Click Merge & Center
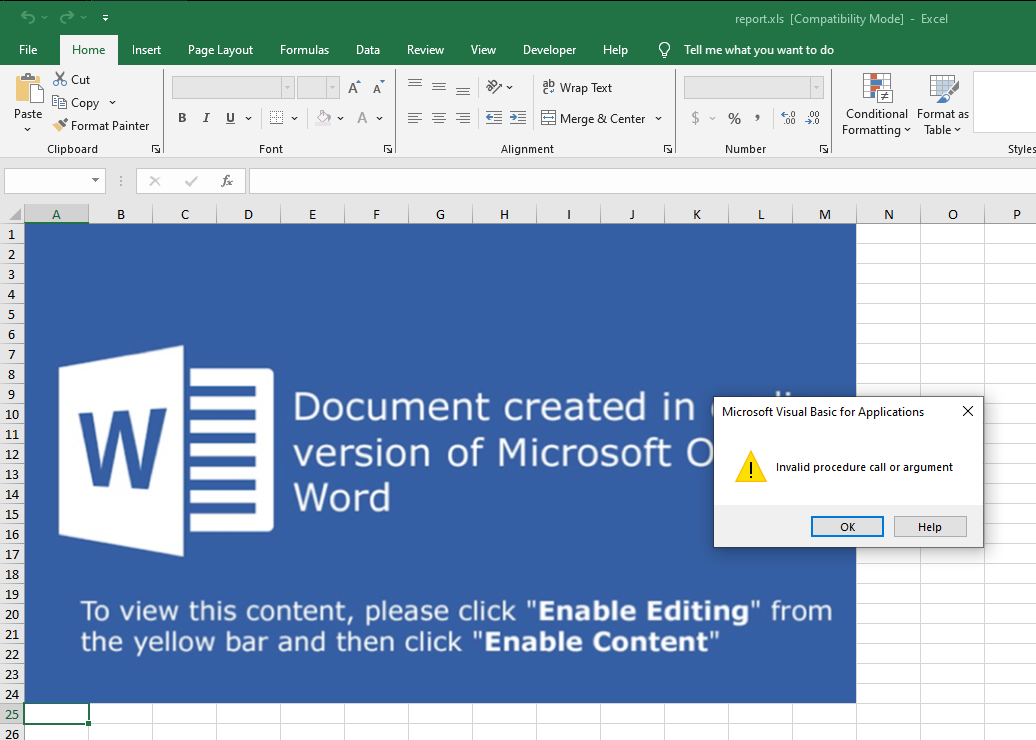Screen dimensions: 1036x740 [593, 118]
